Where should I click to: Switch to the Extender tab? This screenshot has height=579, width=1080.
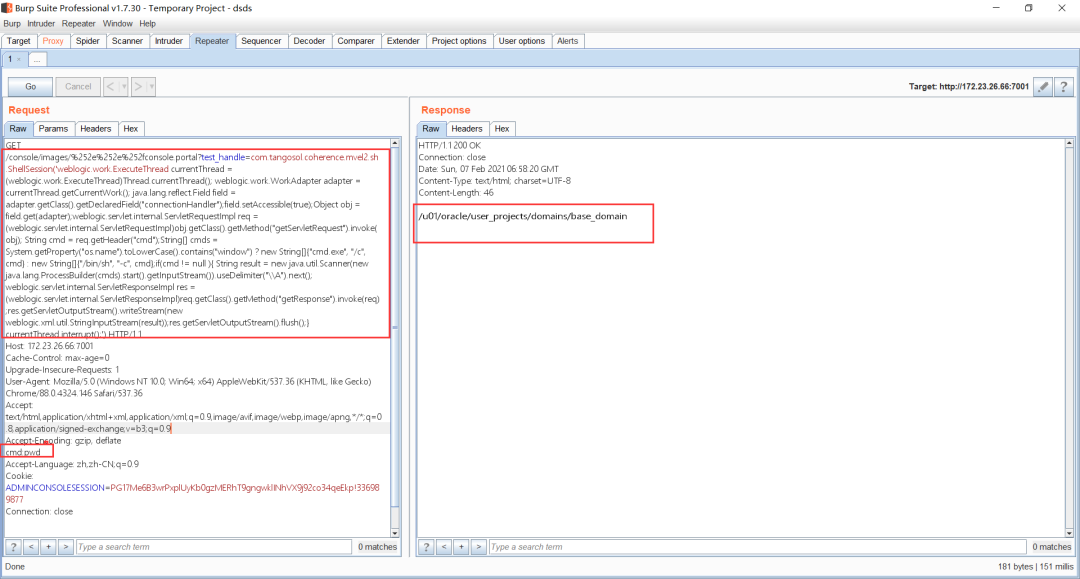tap(403, 41)
